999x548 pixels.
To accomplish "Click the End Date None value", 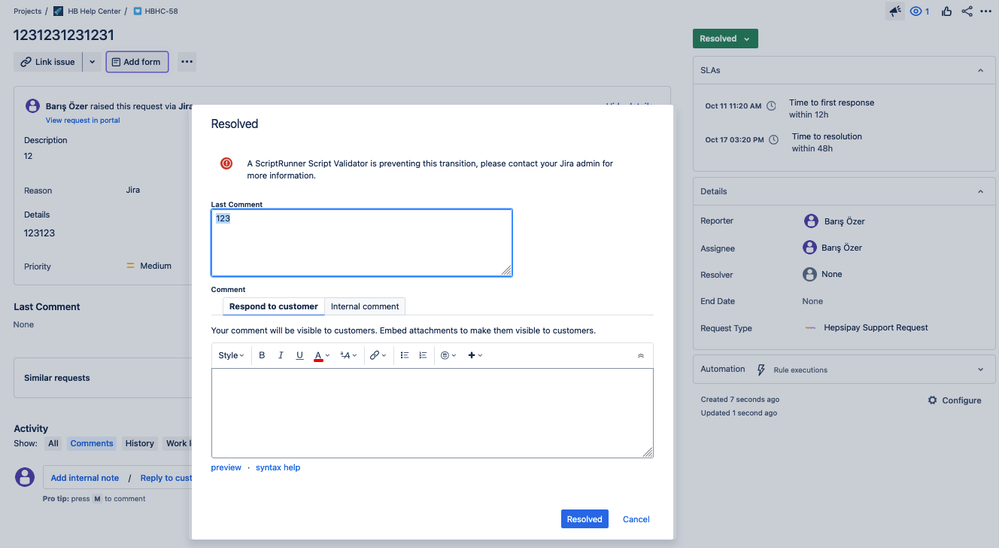I will click(812, 301).
